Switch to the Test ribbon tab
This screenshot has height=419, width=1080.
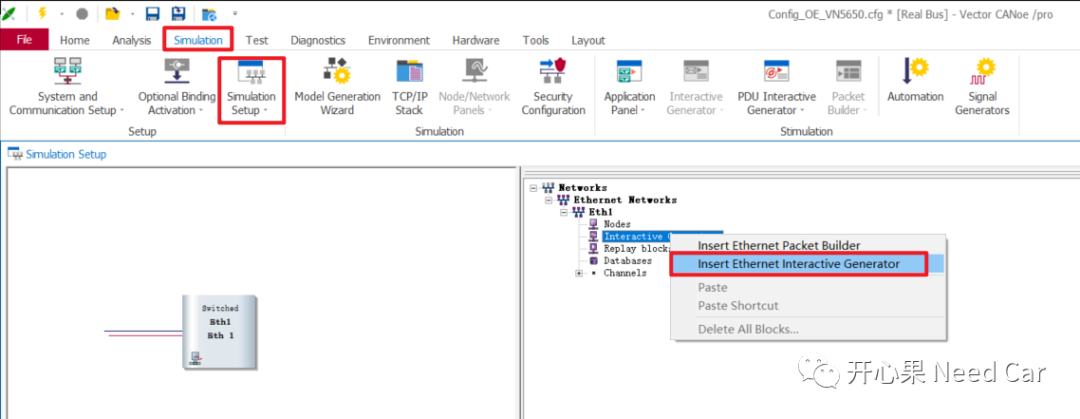coord(257,40)
